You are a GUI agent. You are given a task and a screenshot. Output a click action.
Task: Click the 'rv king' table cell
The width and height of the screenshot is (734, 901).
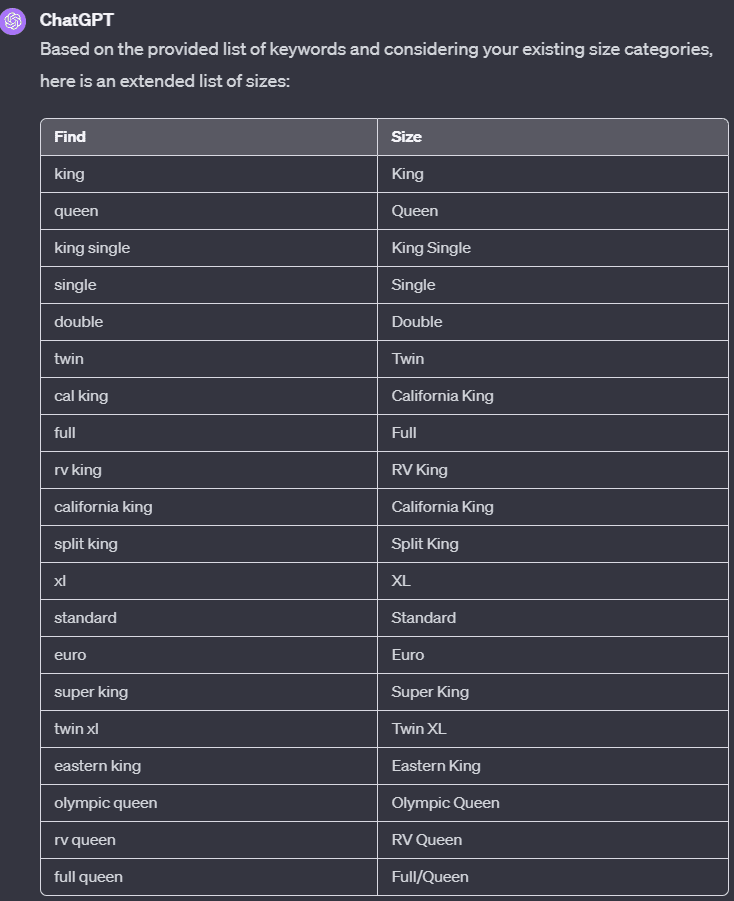[x=78, y=470]
